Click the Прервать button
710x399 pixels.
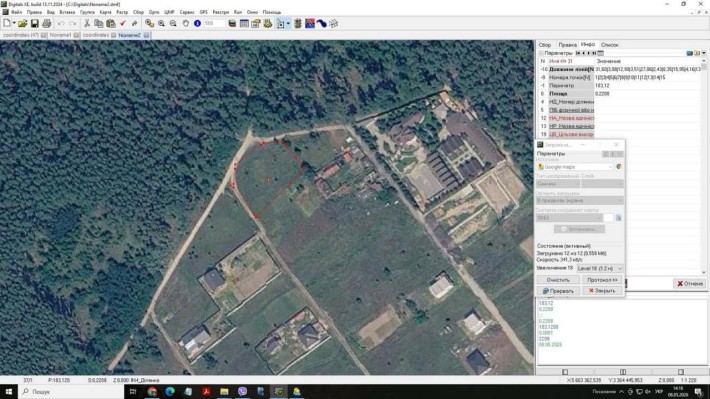(x=558, y=291)
